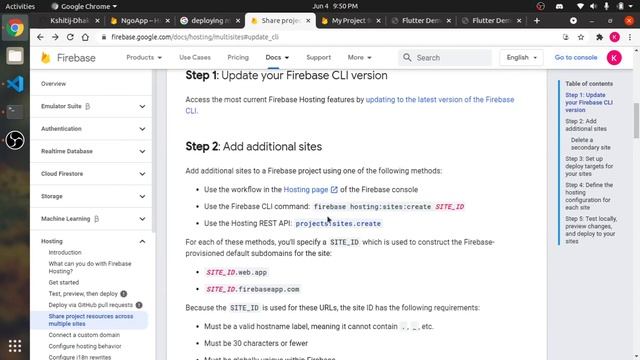Image resolution: width=640 pixels, height=360 pixels.
Task: Open the projects.sites.create API link
Action: point(338,224)
